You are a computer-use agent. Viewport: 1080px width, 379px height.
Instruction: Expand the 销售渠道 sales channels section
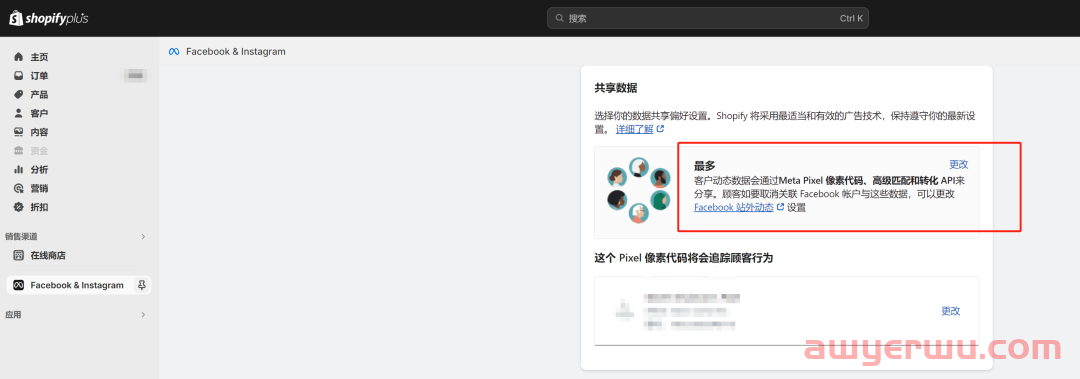143,236
